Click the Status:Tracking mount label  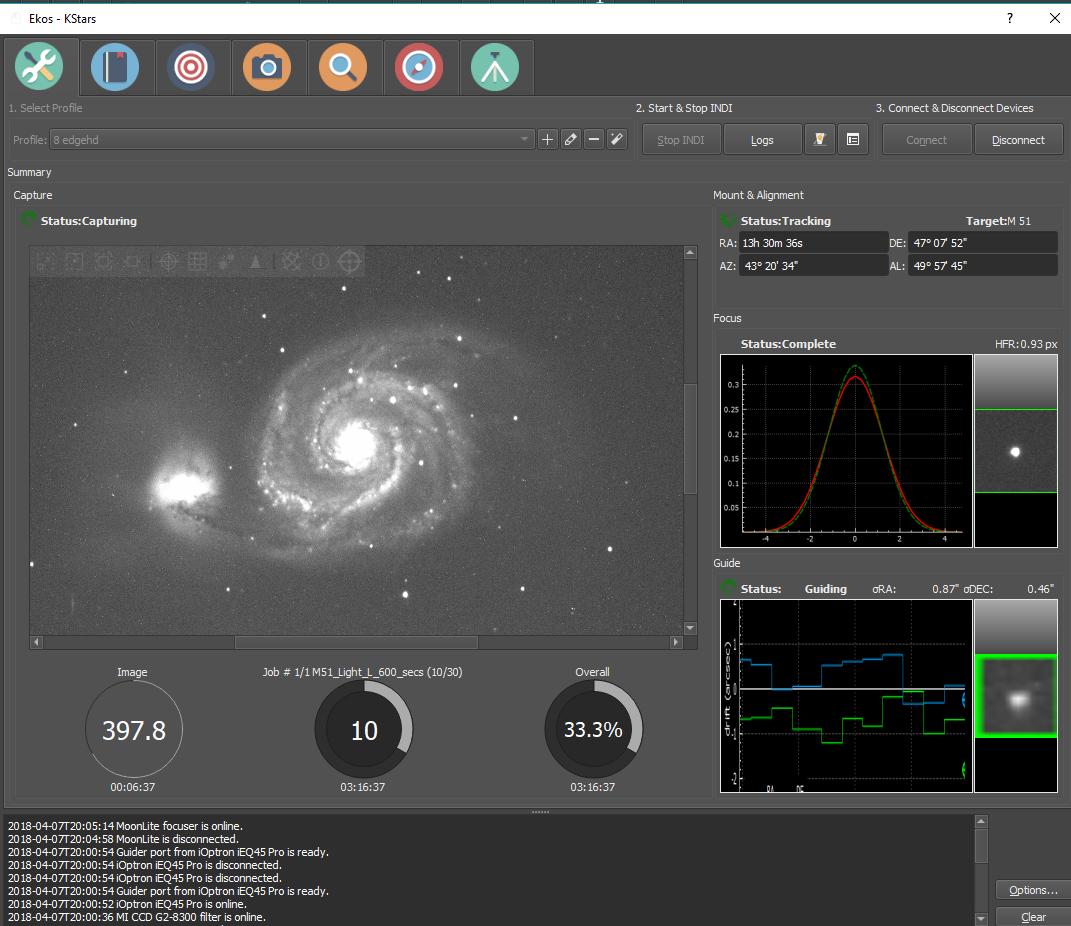point(785,221)
